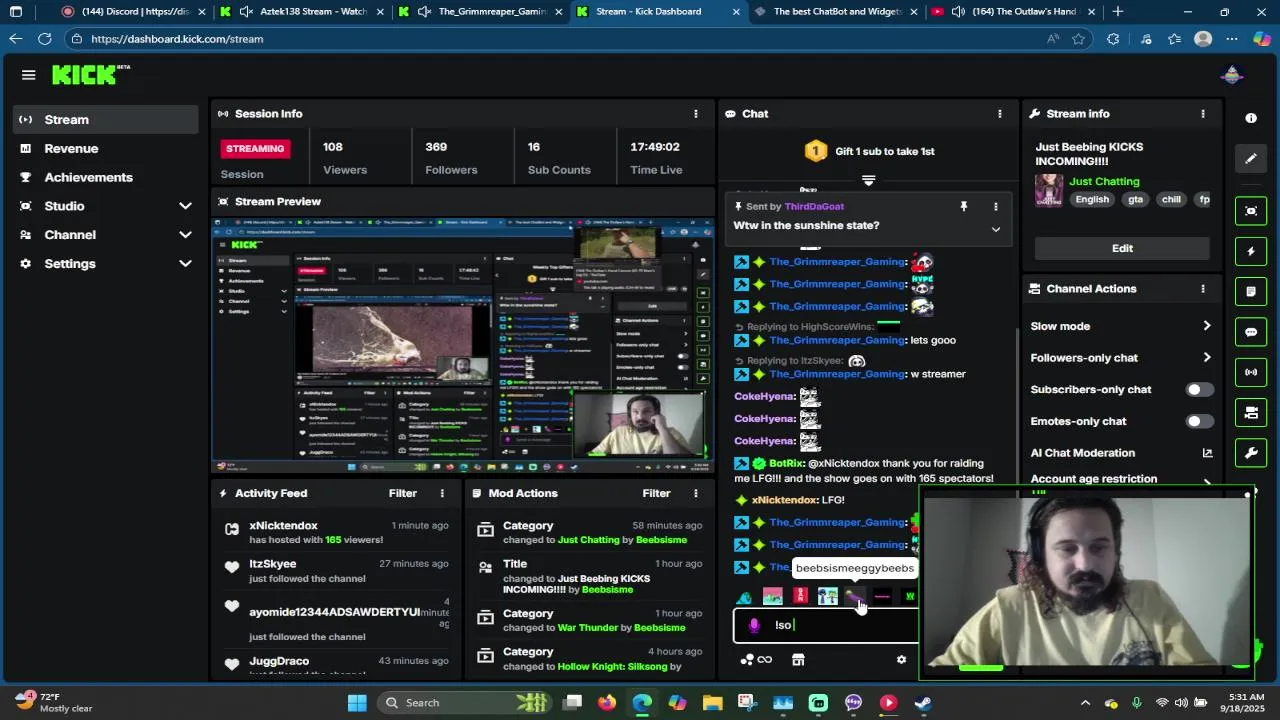Screen dimensions: 1280x720
Task: Click ItzSkyee row in Activity Feed
Action: point(336,571)
